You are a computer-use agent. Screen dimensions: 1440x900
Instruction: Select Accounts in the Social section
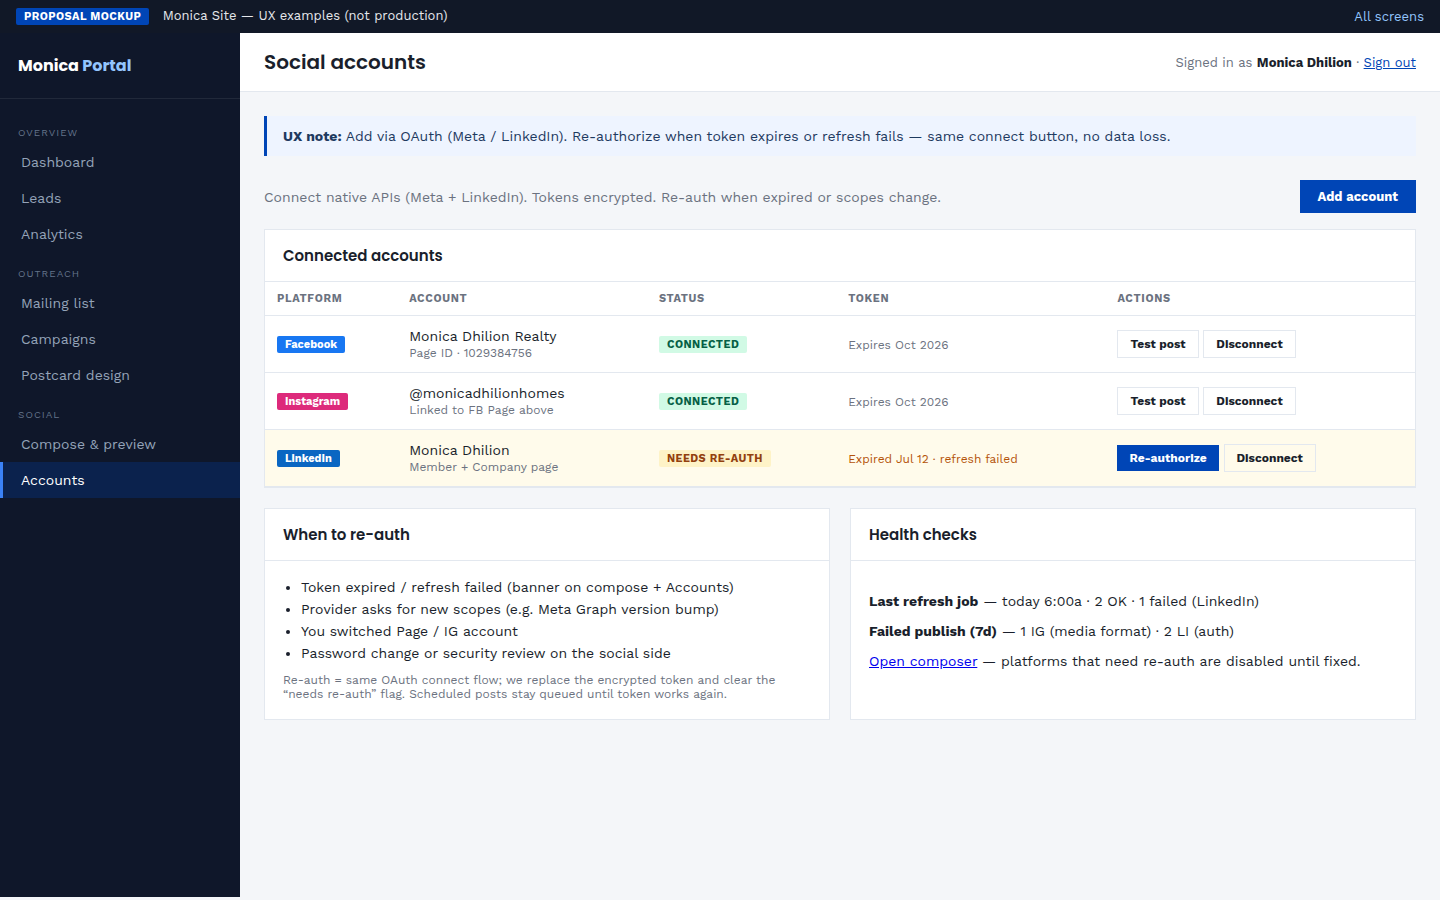(120, 480)
